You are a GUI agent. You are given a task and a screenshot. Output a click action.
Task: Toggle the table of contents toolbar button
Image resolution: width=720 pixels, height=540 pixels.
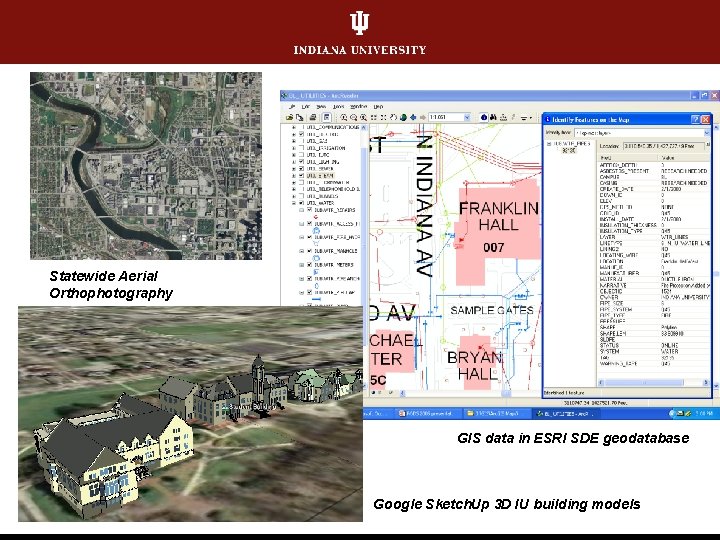point(326,118)
